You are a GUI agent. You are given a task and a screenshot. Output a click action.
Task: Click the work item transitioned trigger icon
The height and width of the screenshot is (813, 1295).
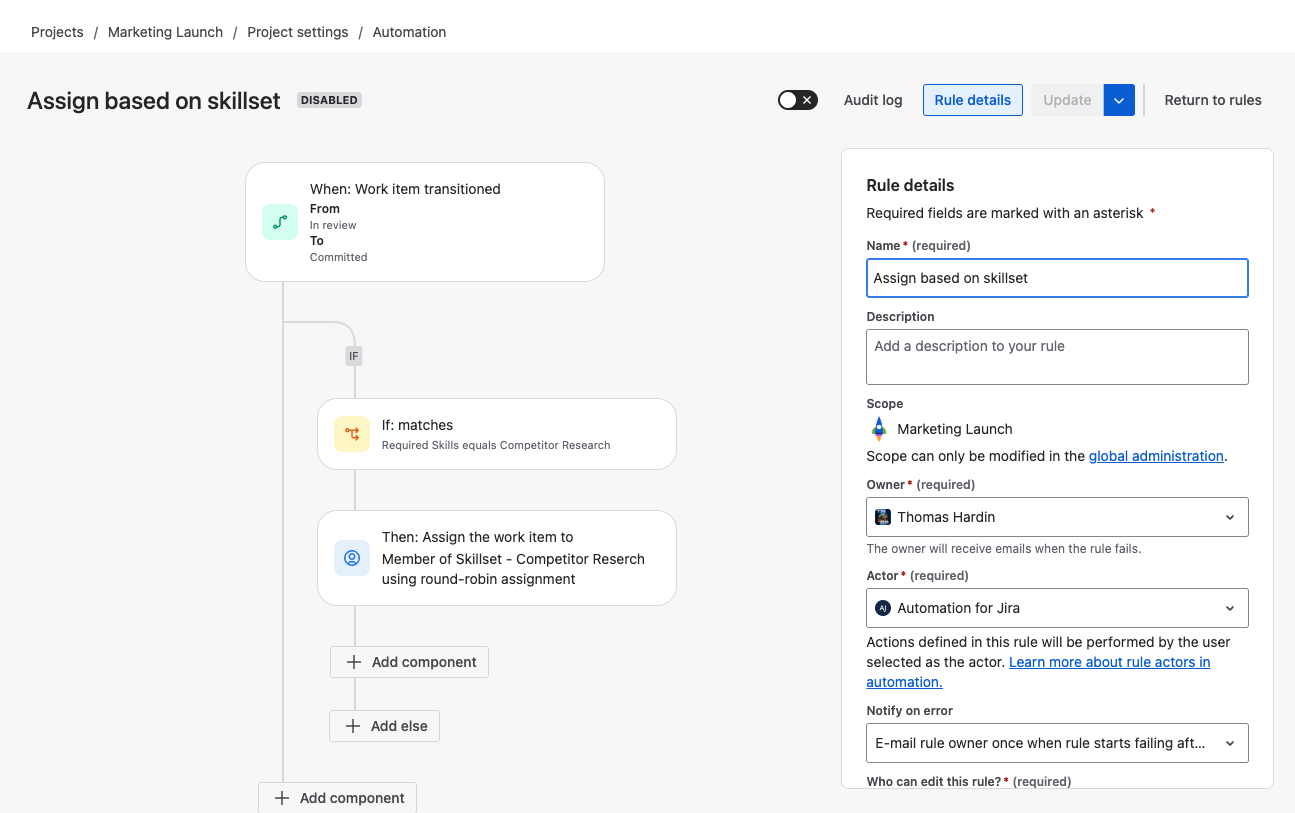[280, 221]
